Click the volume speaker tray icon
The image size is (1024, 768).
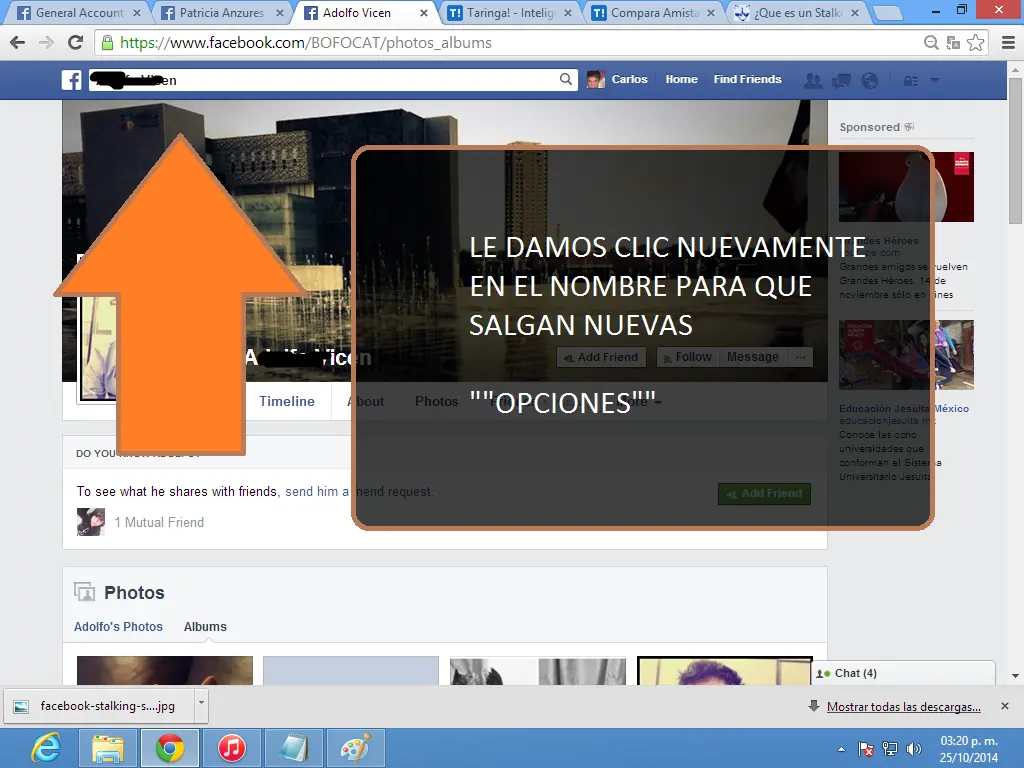(x=914, y=749)
